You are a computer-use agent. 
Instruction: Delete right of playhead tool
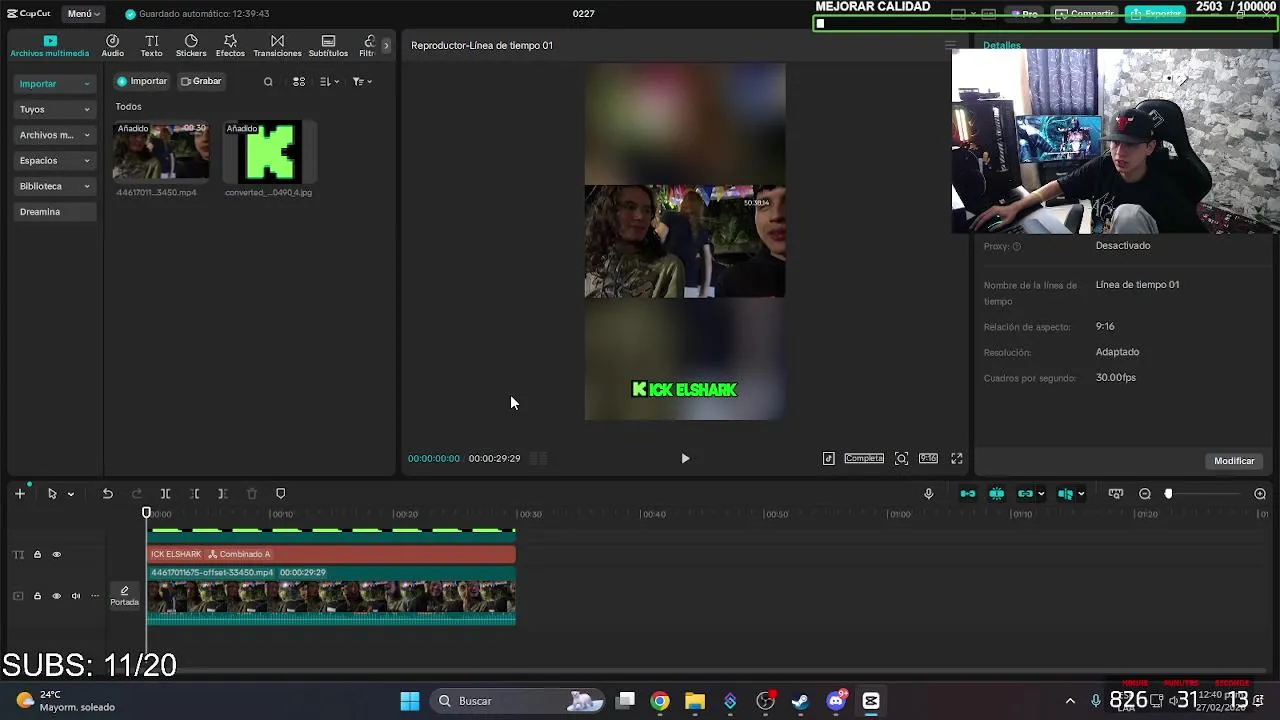pos(222,494)
